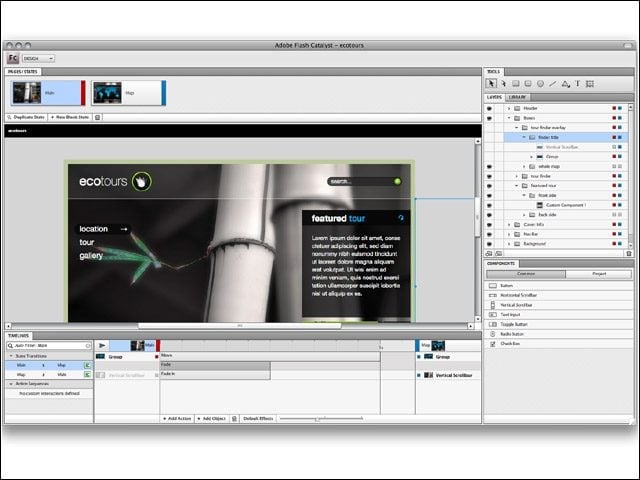Collapse the finder title layer
This screenshot has width=640, height=480.
(524, 138)
